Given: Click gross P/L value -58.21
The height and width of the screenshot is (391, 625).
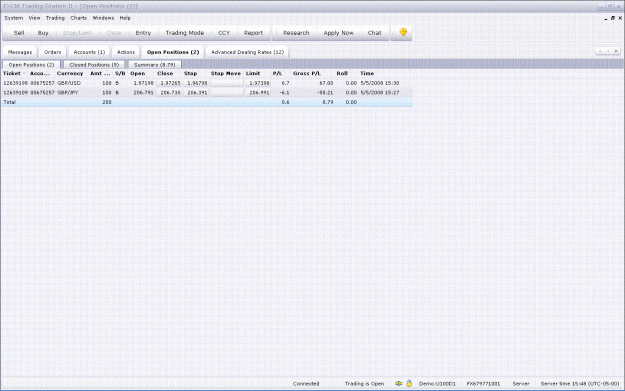Looking at the screenshot, I should 325,92.
